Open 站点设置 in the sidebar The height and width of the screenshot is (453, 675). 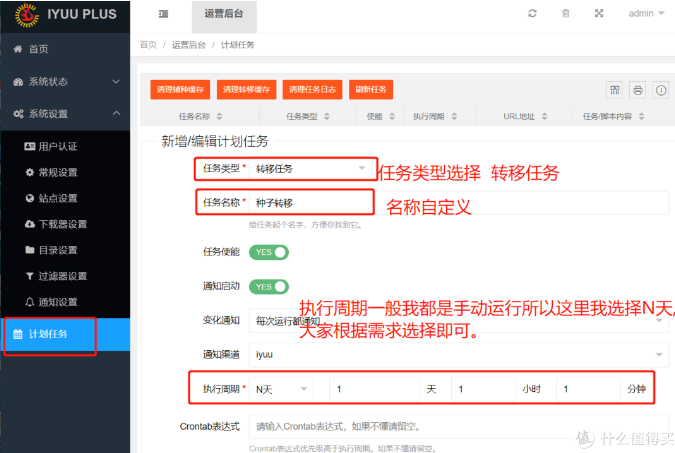point(65,198)
